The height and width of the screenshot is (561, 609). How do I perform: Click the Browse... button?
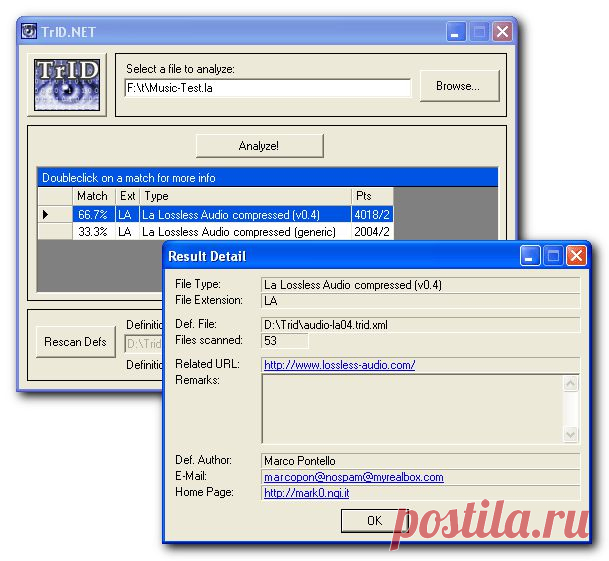click(459, 86)
